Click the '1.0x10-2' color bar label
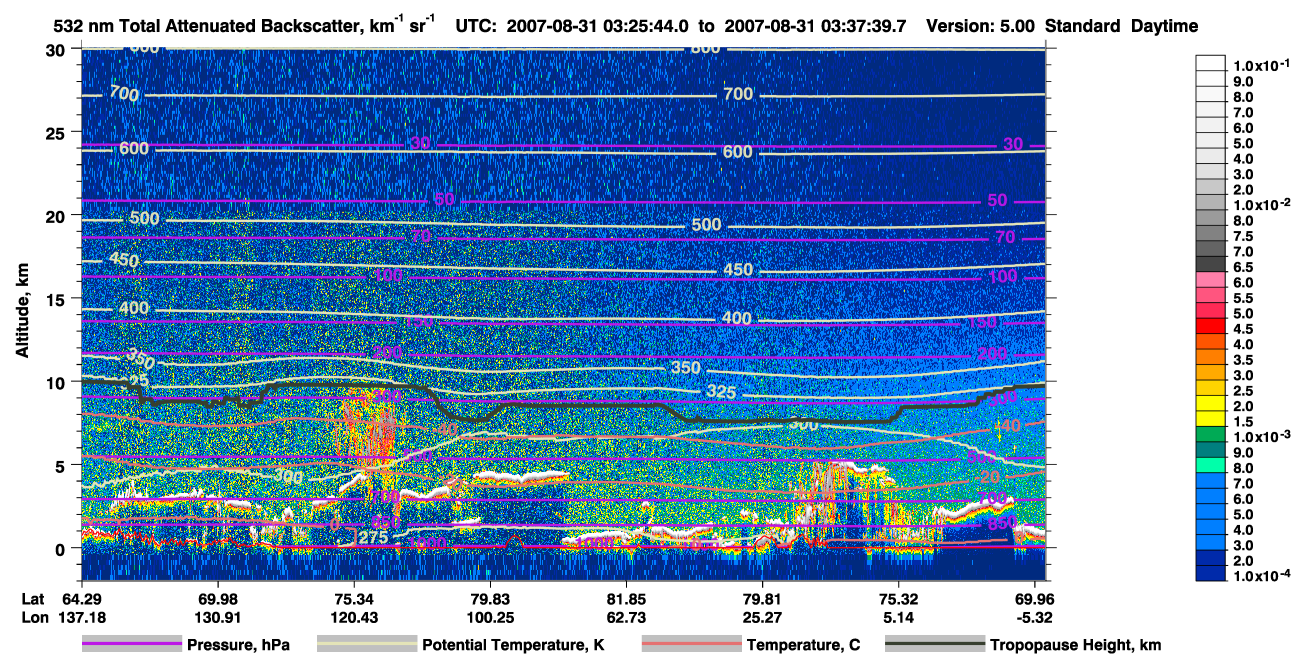The width and height of the screenshot is (1300, 667). (1264, 204)
